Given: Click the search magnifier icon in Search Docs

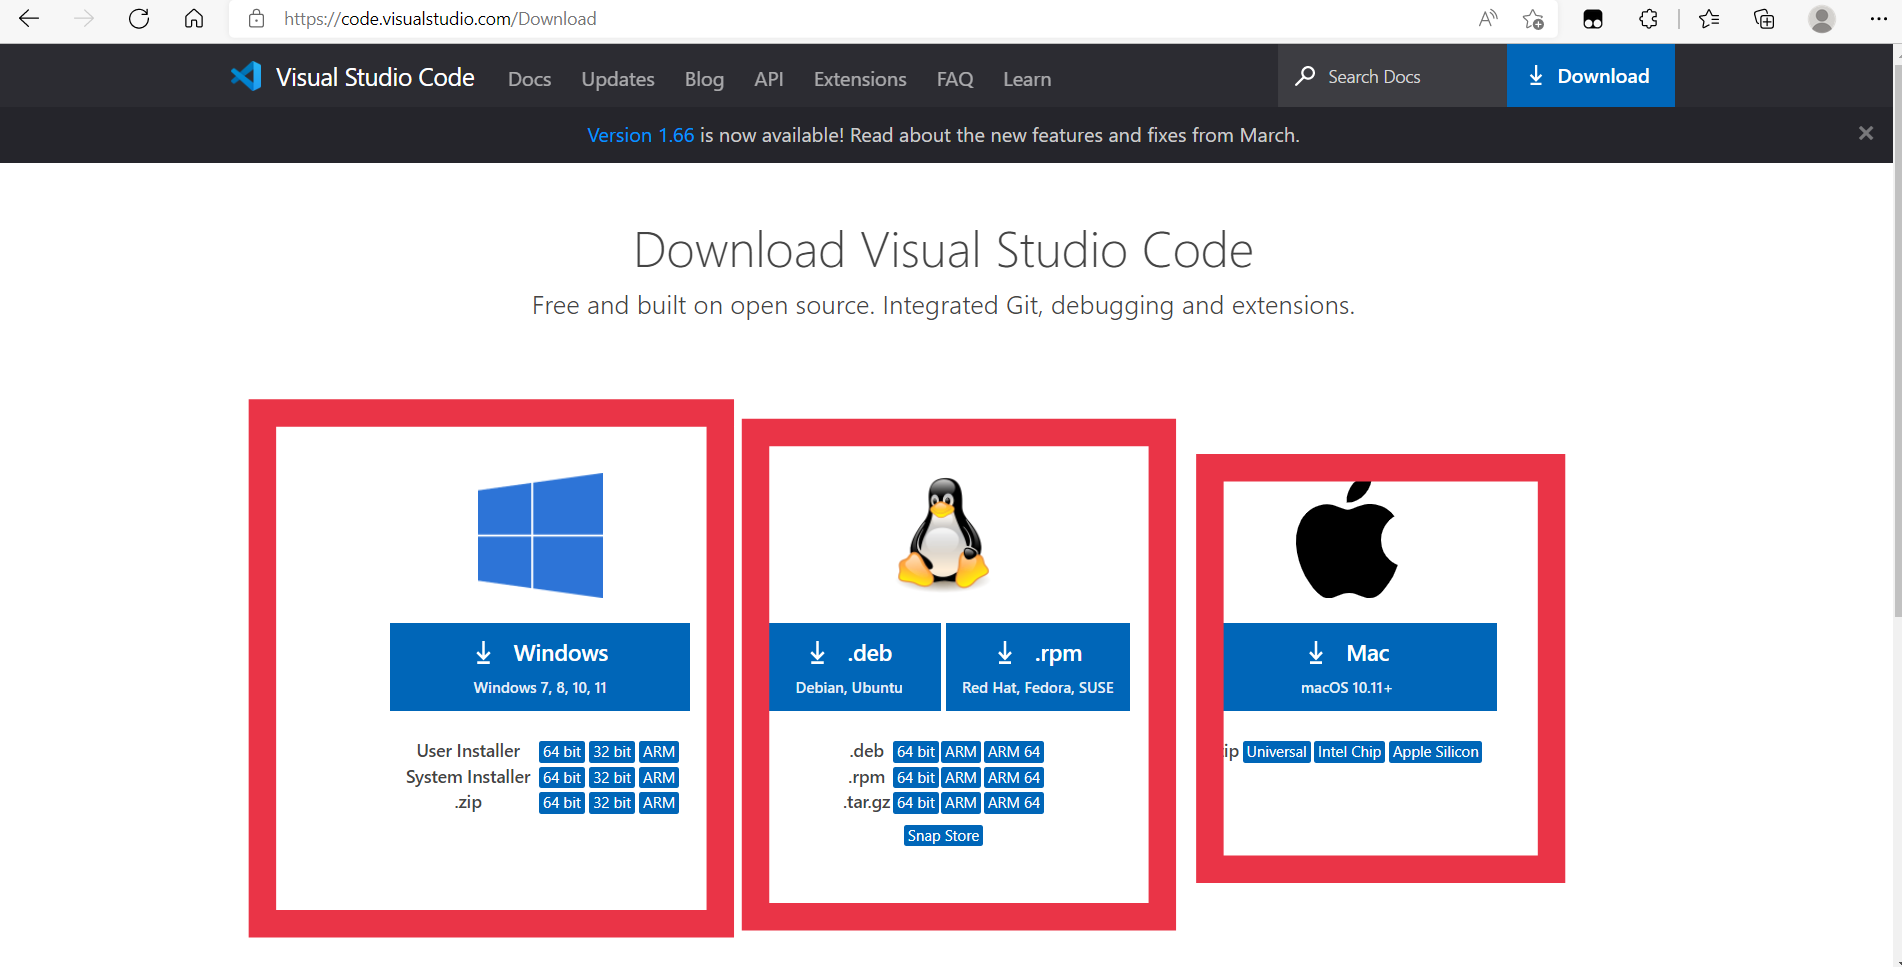Looking at the screenshot, I should click(1305, 76).
